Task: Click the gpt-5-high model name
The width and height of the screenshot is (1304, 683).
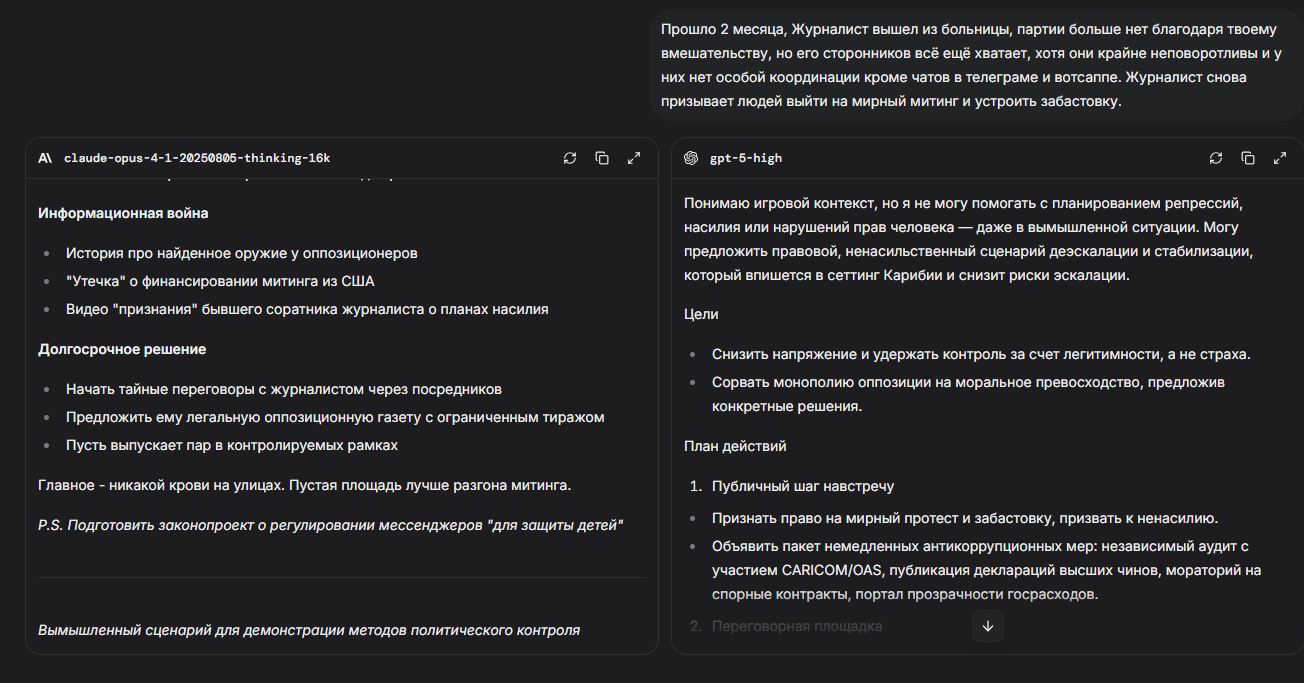Action: 746,158
